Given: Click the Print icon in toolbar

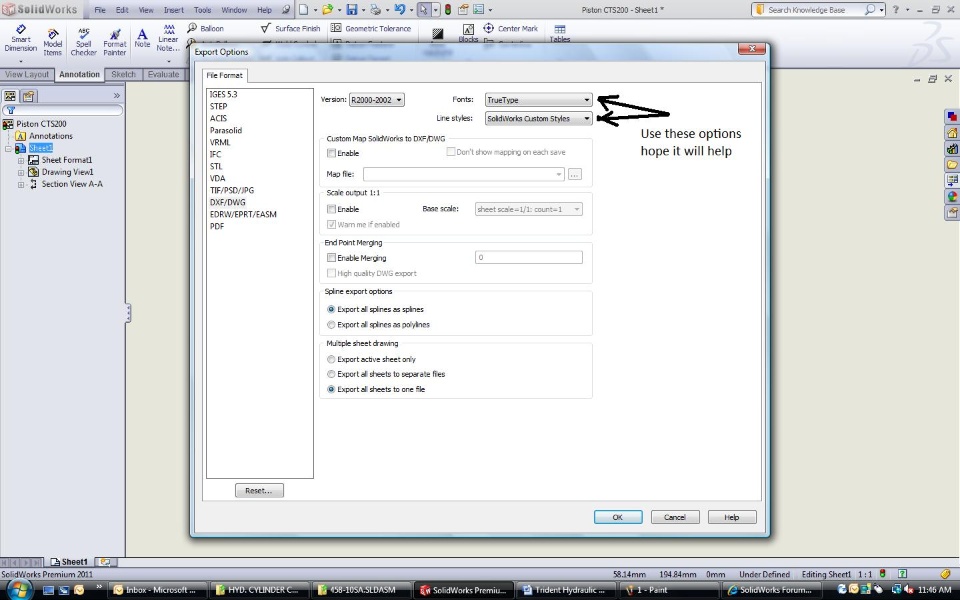Looking at the screenshot, I should [x=376, y=10].
